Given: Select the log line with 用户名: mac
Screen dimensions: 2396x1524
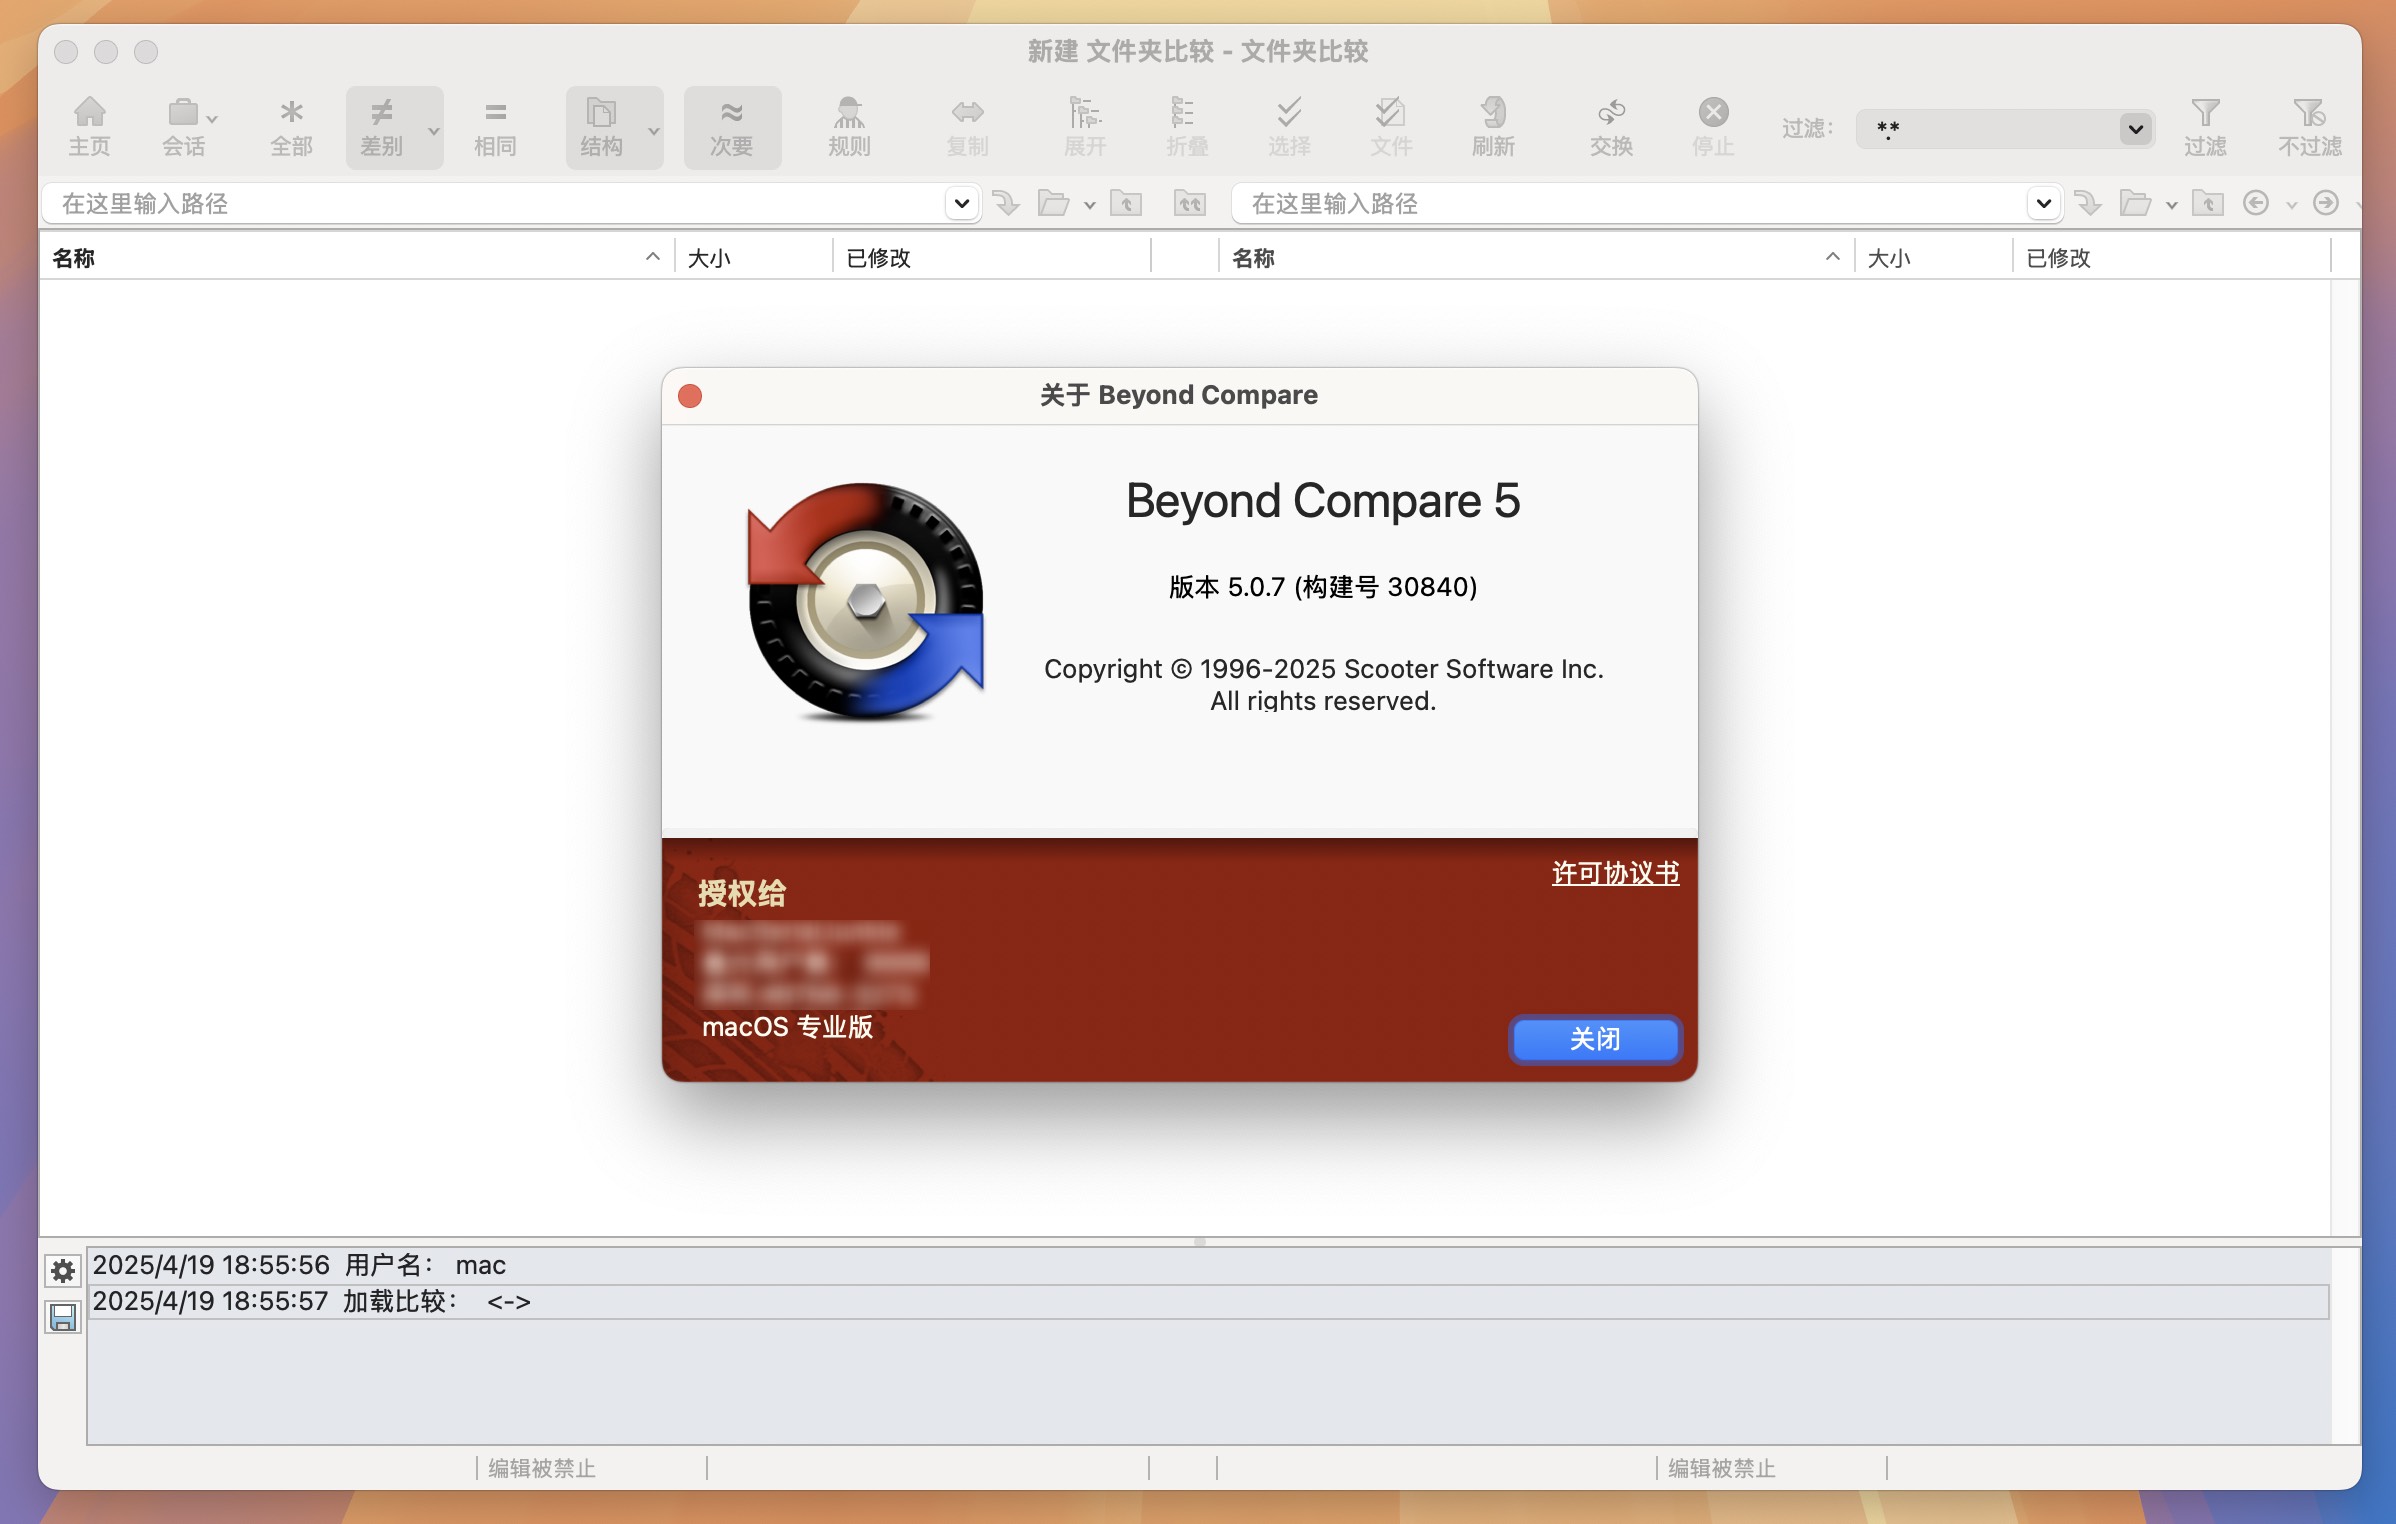Looking at the screenshot, I should tap(1208, 1265).
